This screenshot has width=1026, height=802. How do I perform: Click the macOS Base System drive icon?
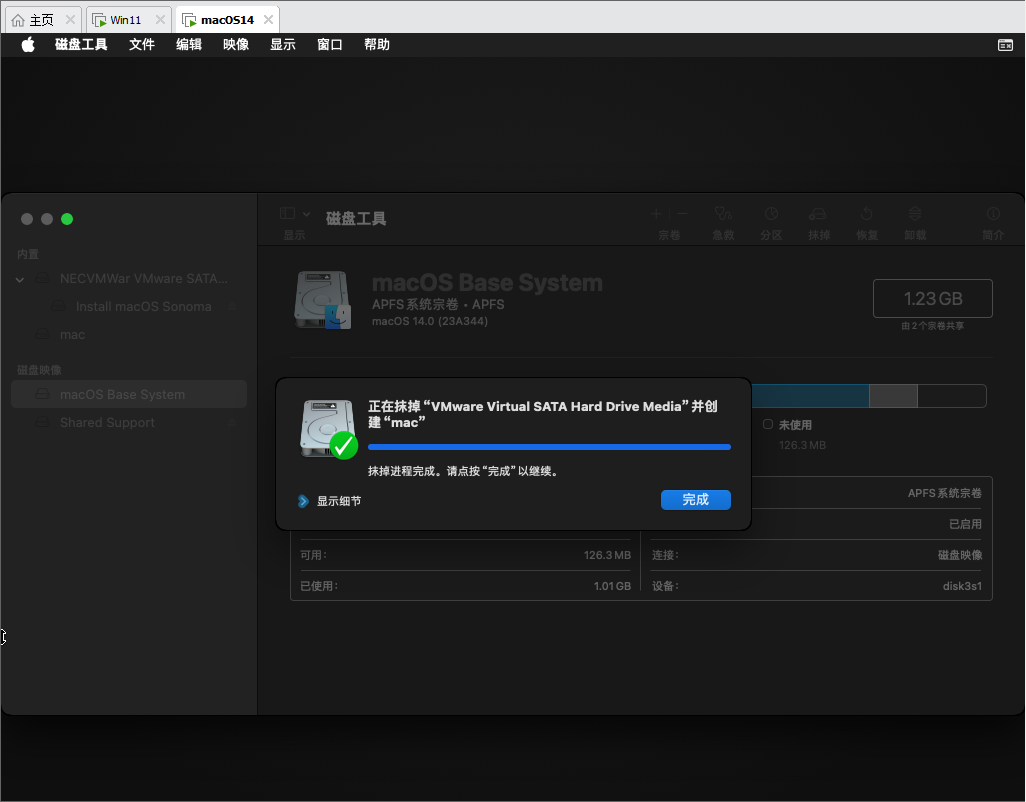click(x=323, y=300)
